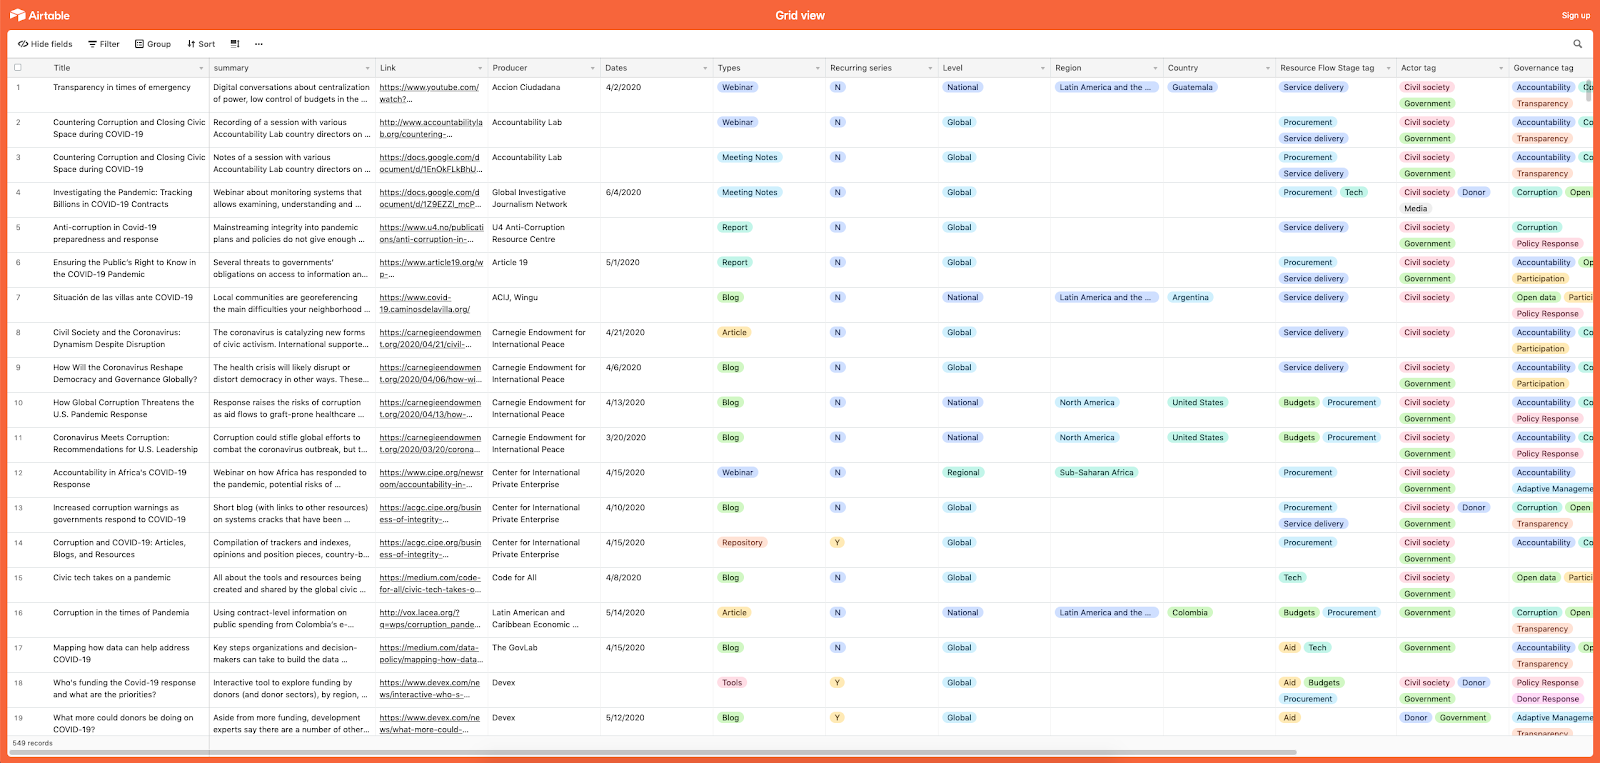Expand the Level column dropdown arrow
Screen dimensions: 1600x763
(1043, 68)
